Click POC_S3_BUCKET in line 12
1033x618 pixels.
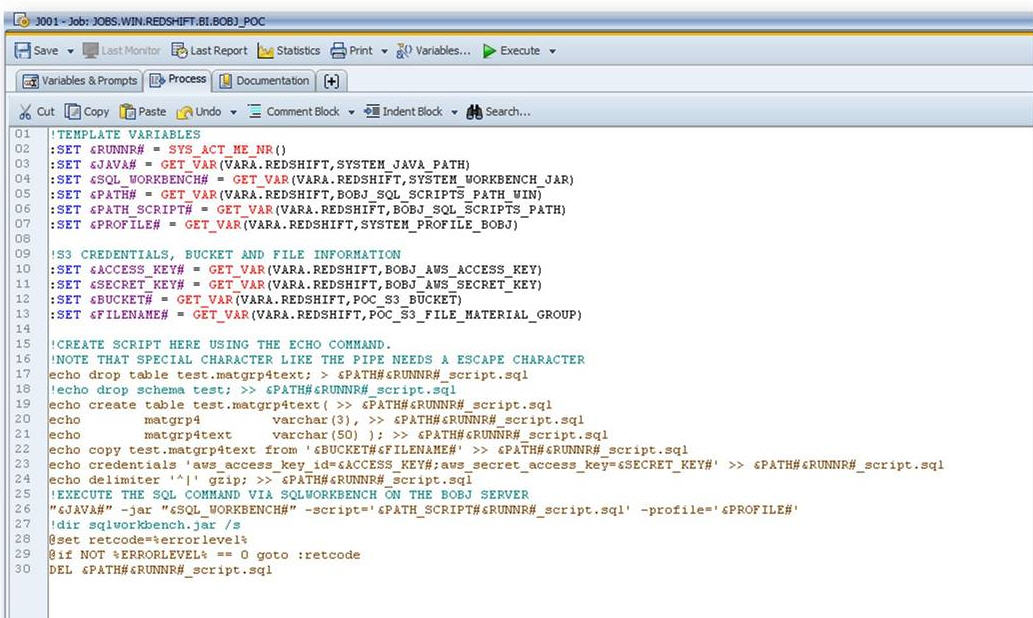[x=405, y=300]
